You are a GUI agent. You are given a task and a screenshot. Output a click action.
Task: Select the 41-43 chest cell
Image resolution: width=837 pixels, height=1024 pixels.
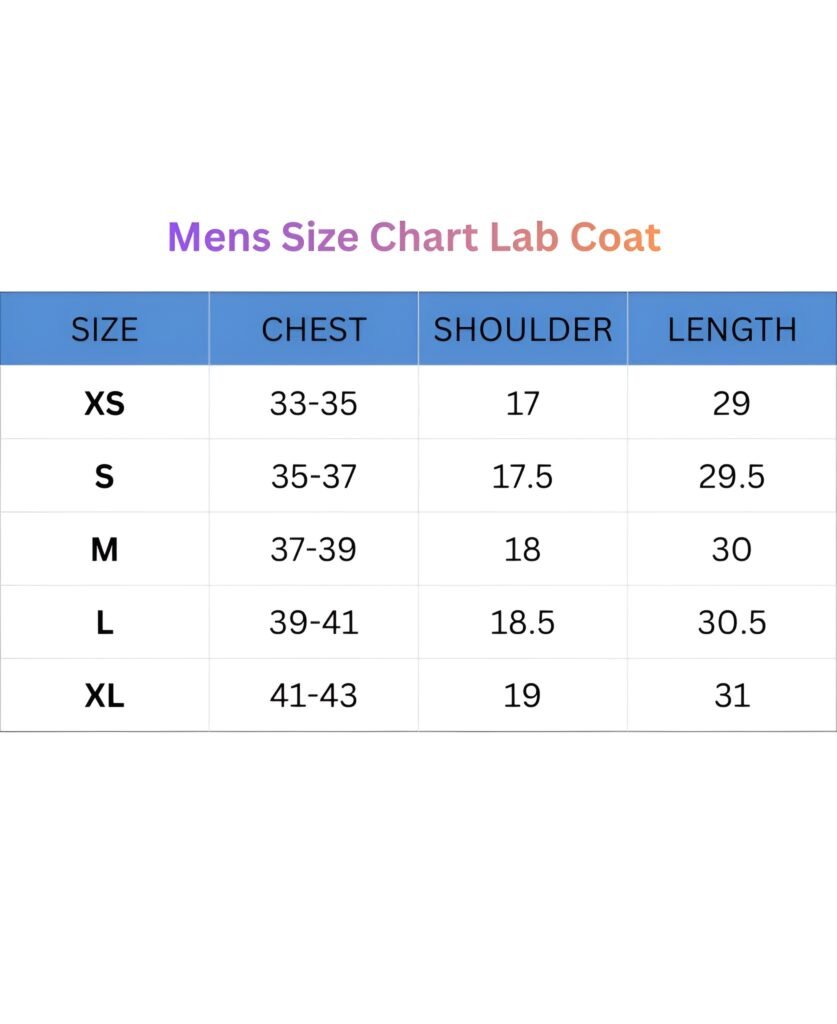click(x=313, y=696)
